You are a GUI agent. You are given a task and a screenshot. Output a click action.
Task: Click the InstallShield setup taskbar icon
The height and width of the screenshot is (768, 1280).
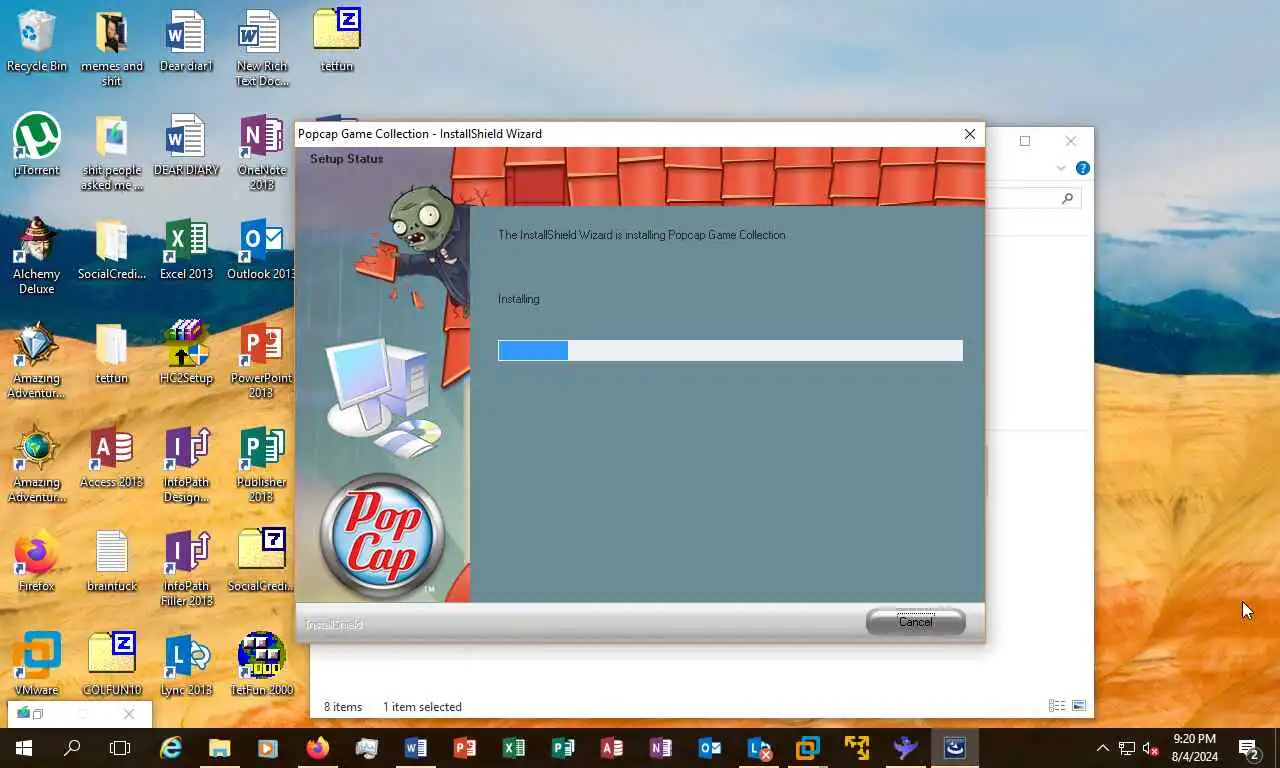tap(955, 748)
